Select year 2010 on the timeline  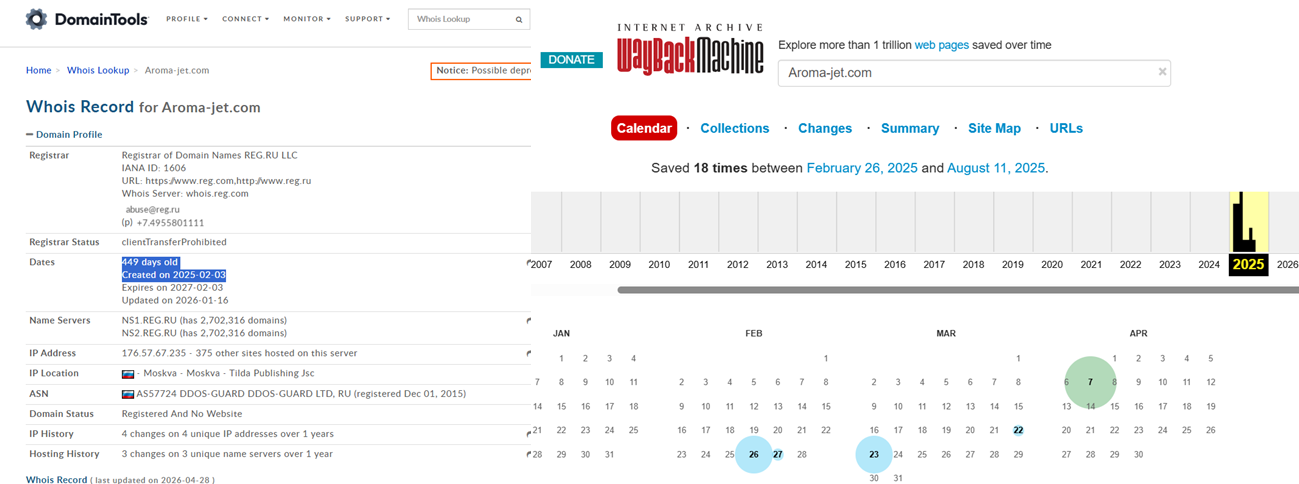click(x=659, y=265)
